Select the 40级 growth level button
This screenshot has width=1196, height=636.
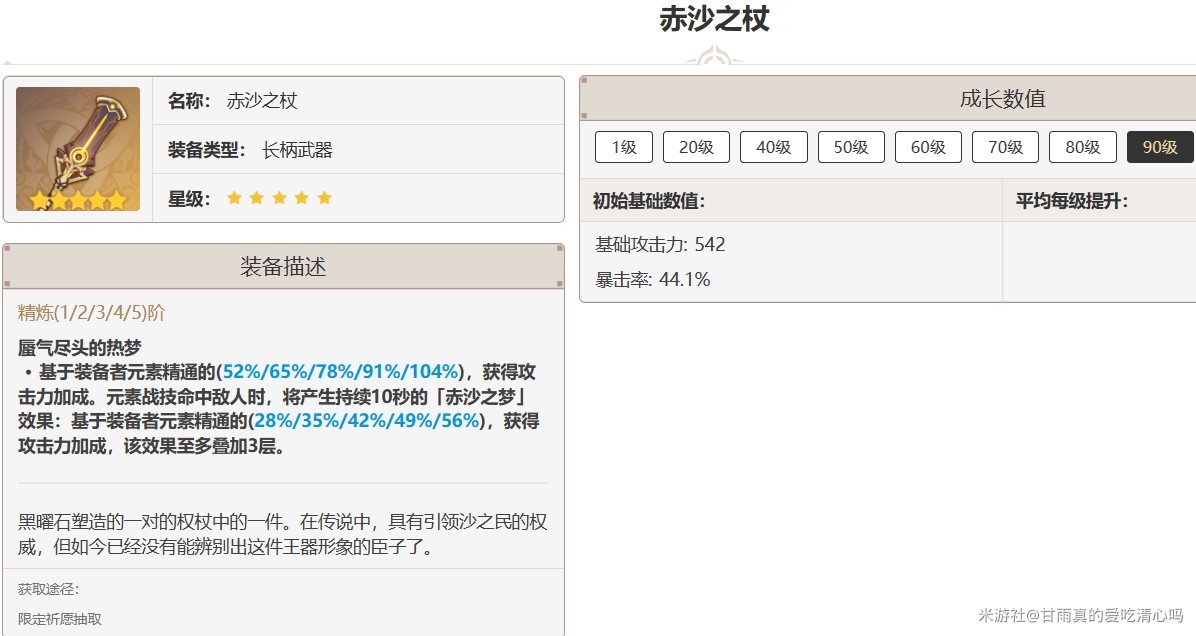coord(773,147)
